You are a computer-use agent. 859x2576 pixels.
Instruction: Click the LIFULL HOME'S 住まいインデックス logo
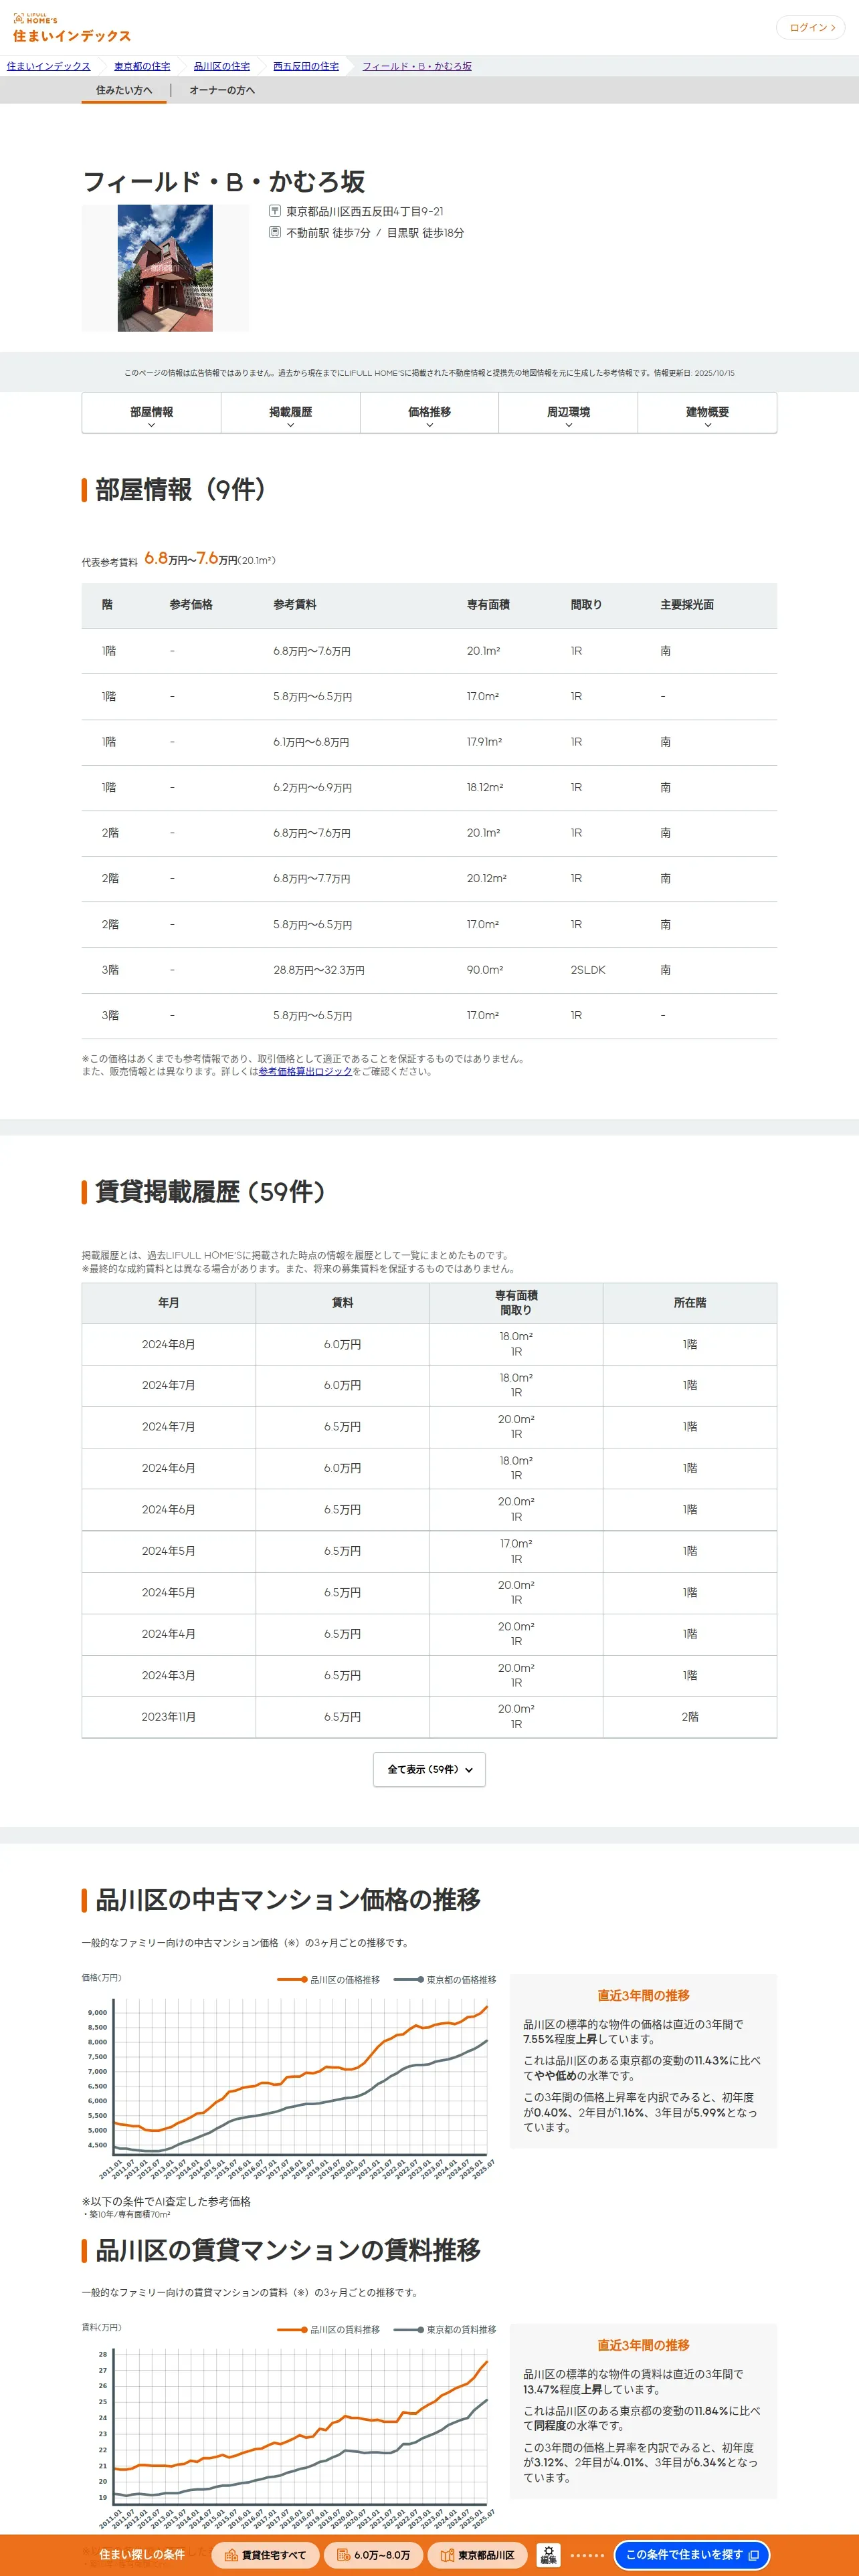(72, 28)
